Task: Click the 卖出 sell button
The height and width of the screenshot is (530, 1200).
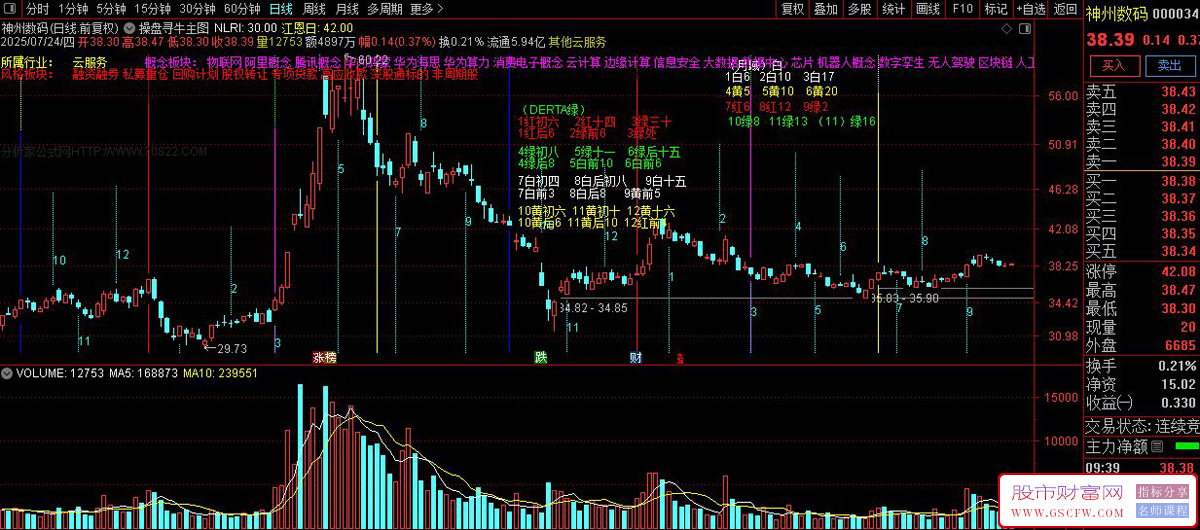Action: pos(1169,65)
